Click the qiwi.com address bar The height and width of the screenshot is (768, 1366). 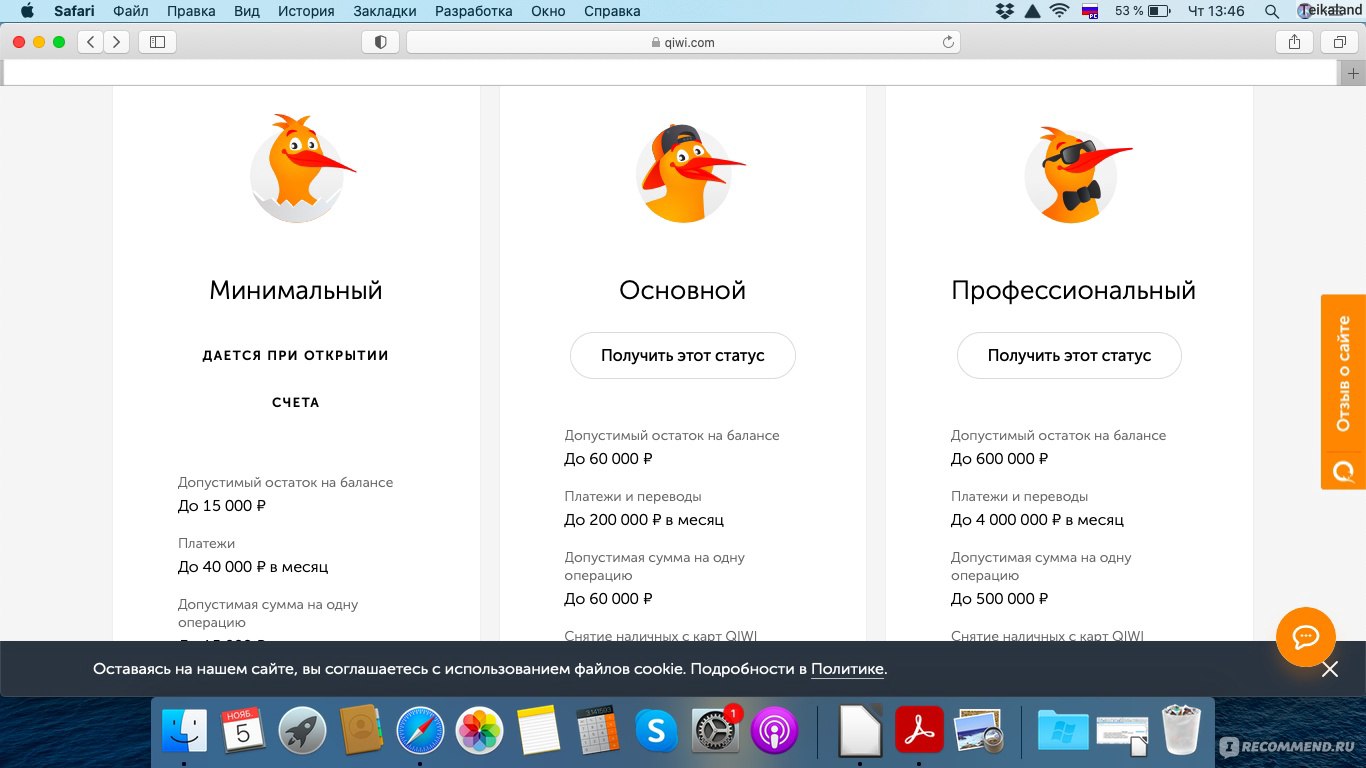(683, 42)
